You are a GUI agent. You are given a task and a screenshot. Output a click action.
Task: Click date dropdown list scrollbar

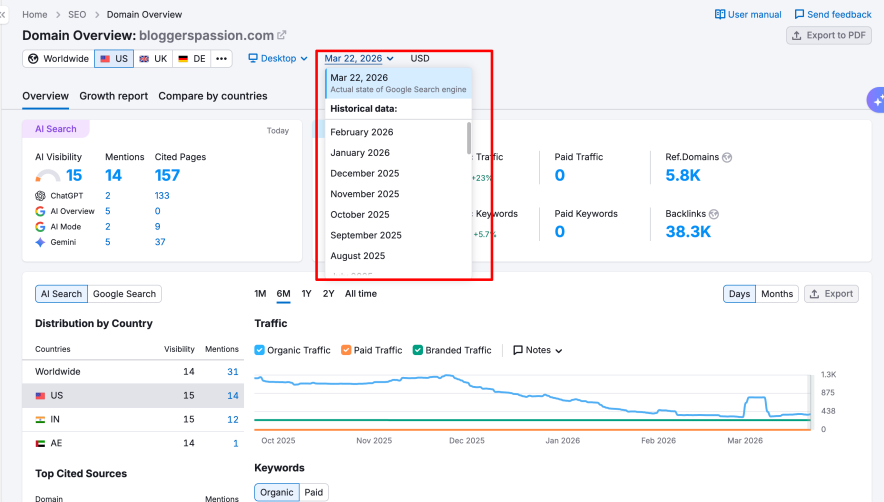[468, 138]
